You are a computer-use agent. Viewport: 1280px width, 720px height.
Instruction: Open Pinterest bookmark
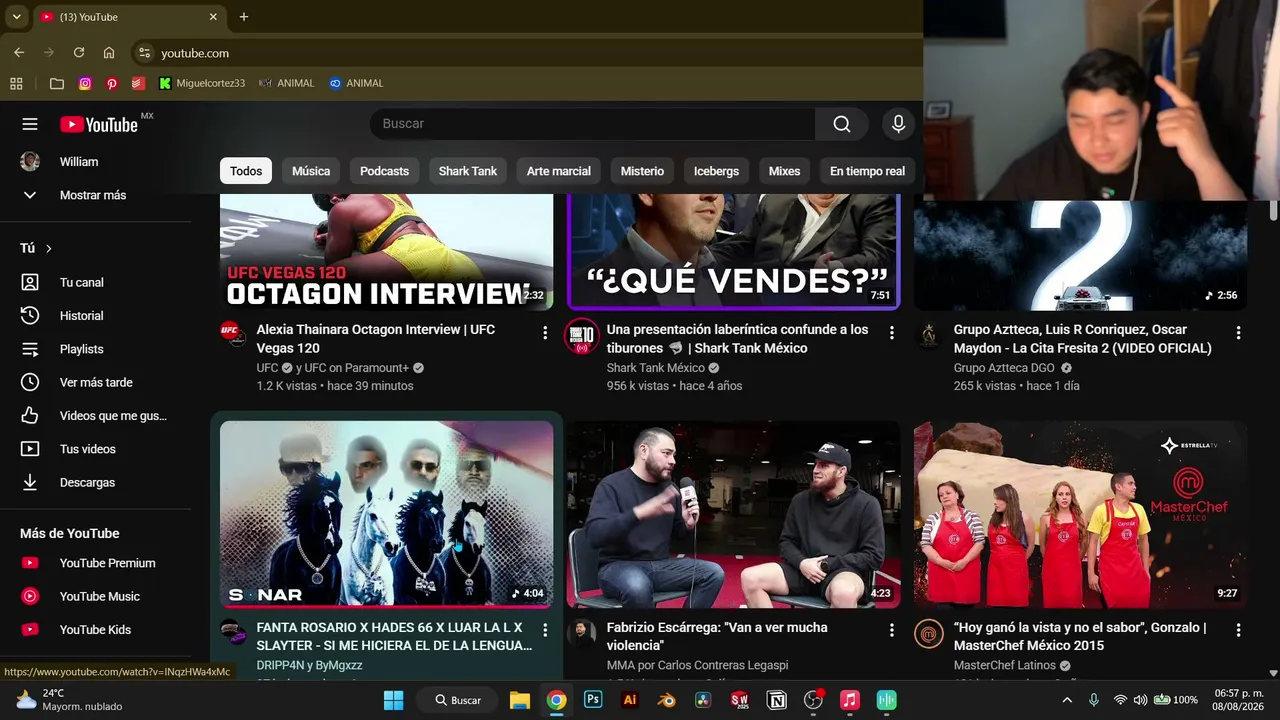(x=112, y=83)
